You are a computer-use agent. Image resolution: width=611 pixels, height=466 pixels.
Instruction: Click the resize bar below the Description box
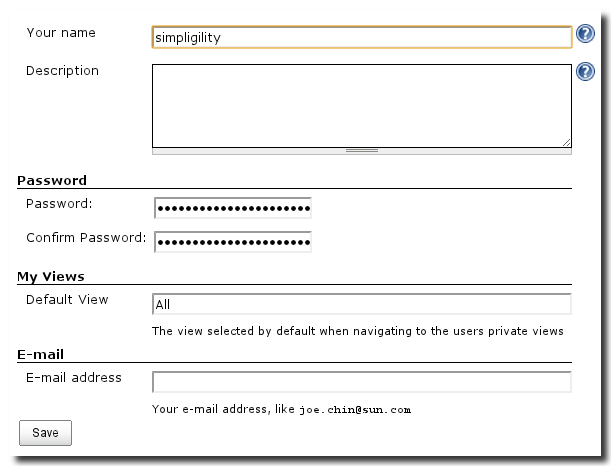[361, 151]
